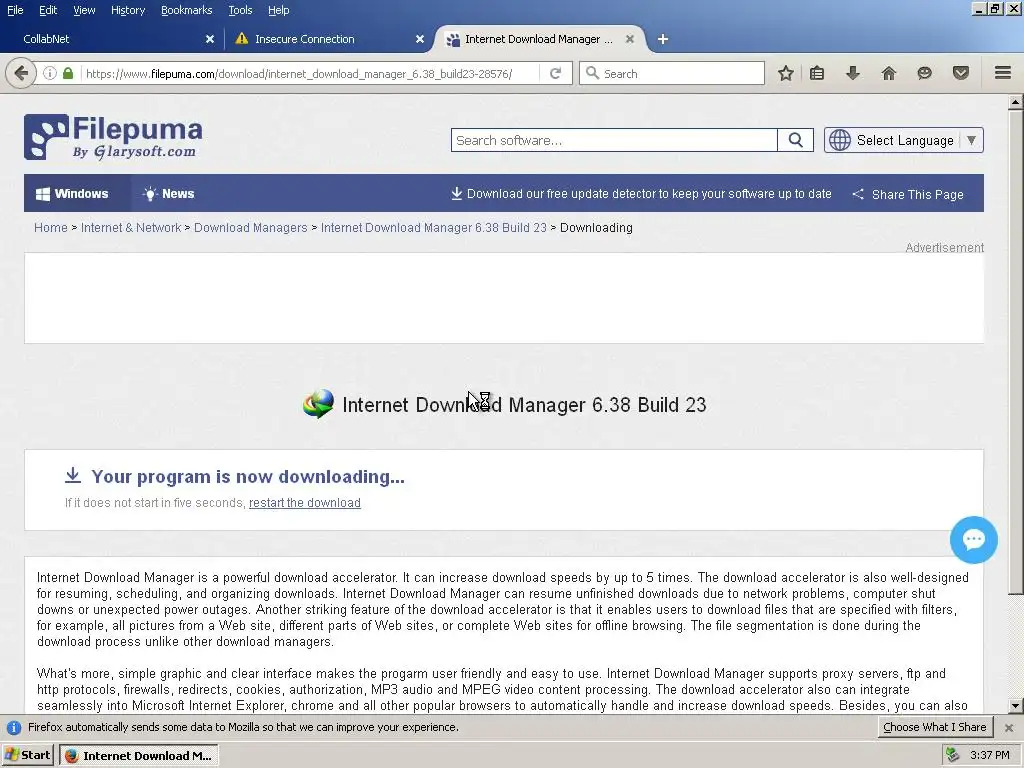Open the View menu
This screenshot has width=1024, height=768.
coord(84,10)
